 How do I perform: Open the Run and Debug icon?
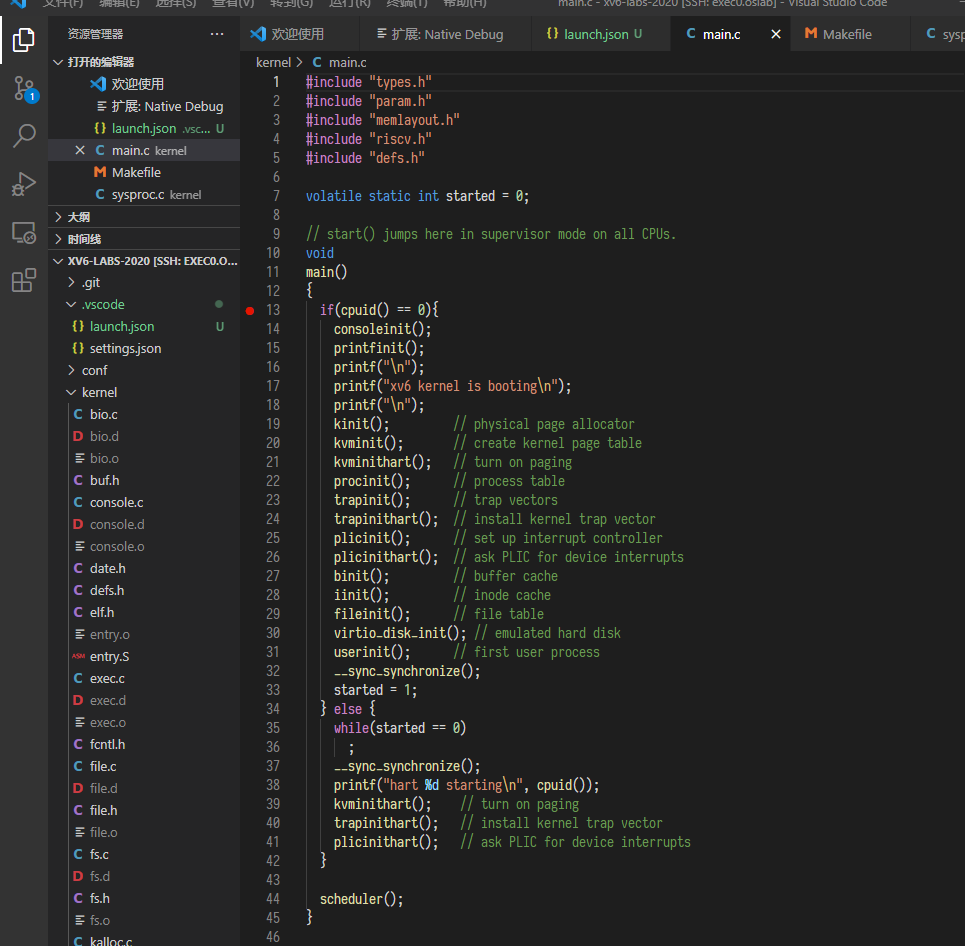[x=24, y=184]
